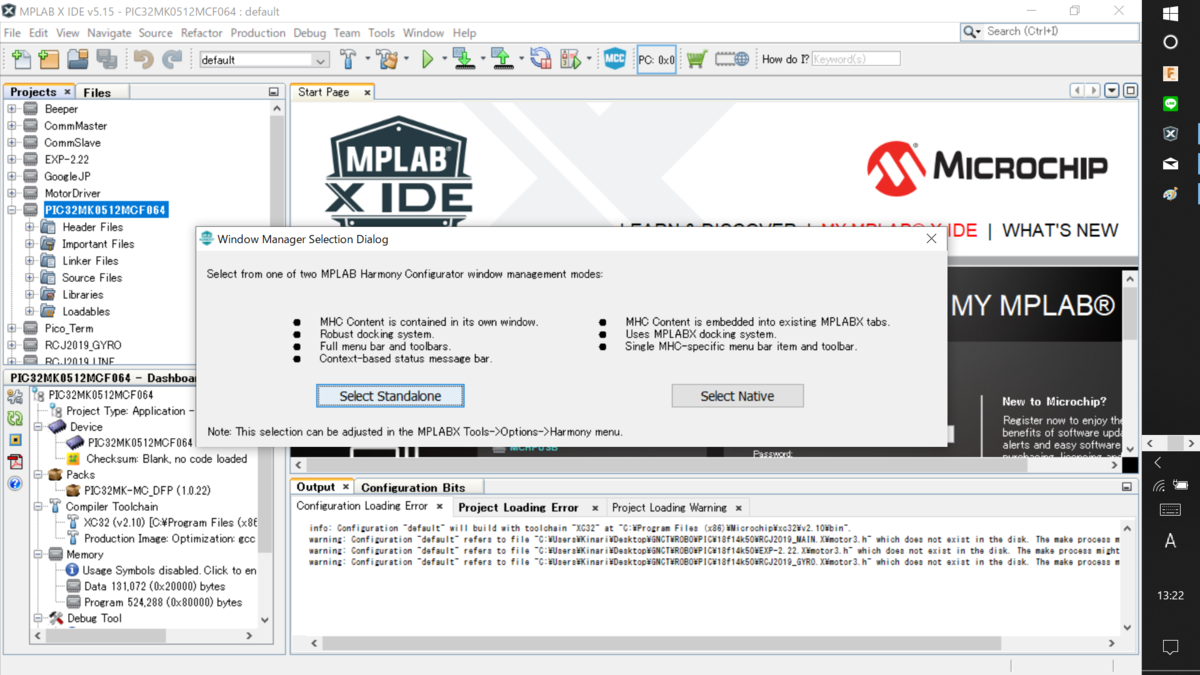Expand the Beeper project node

click(x=12, y=109)
